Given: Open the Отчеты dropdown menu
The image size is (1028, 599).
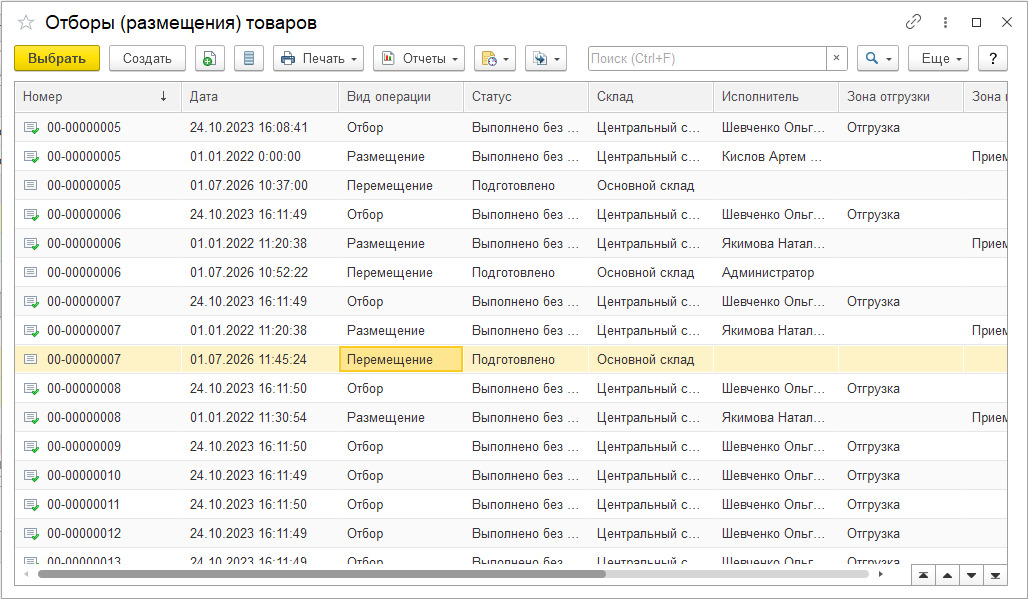Looking at the screenshot, I should click(419, 58).
